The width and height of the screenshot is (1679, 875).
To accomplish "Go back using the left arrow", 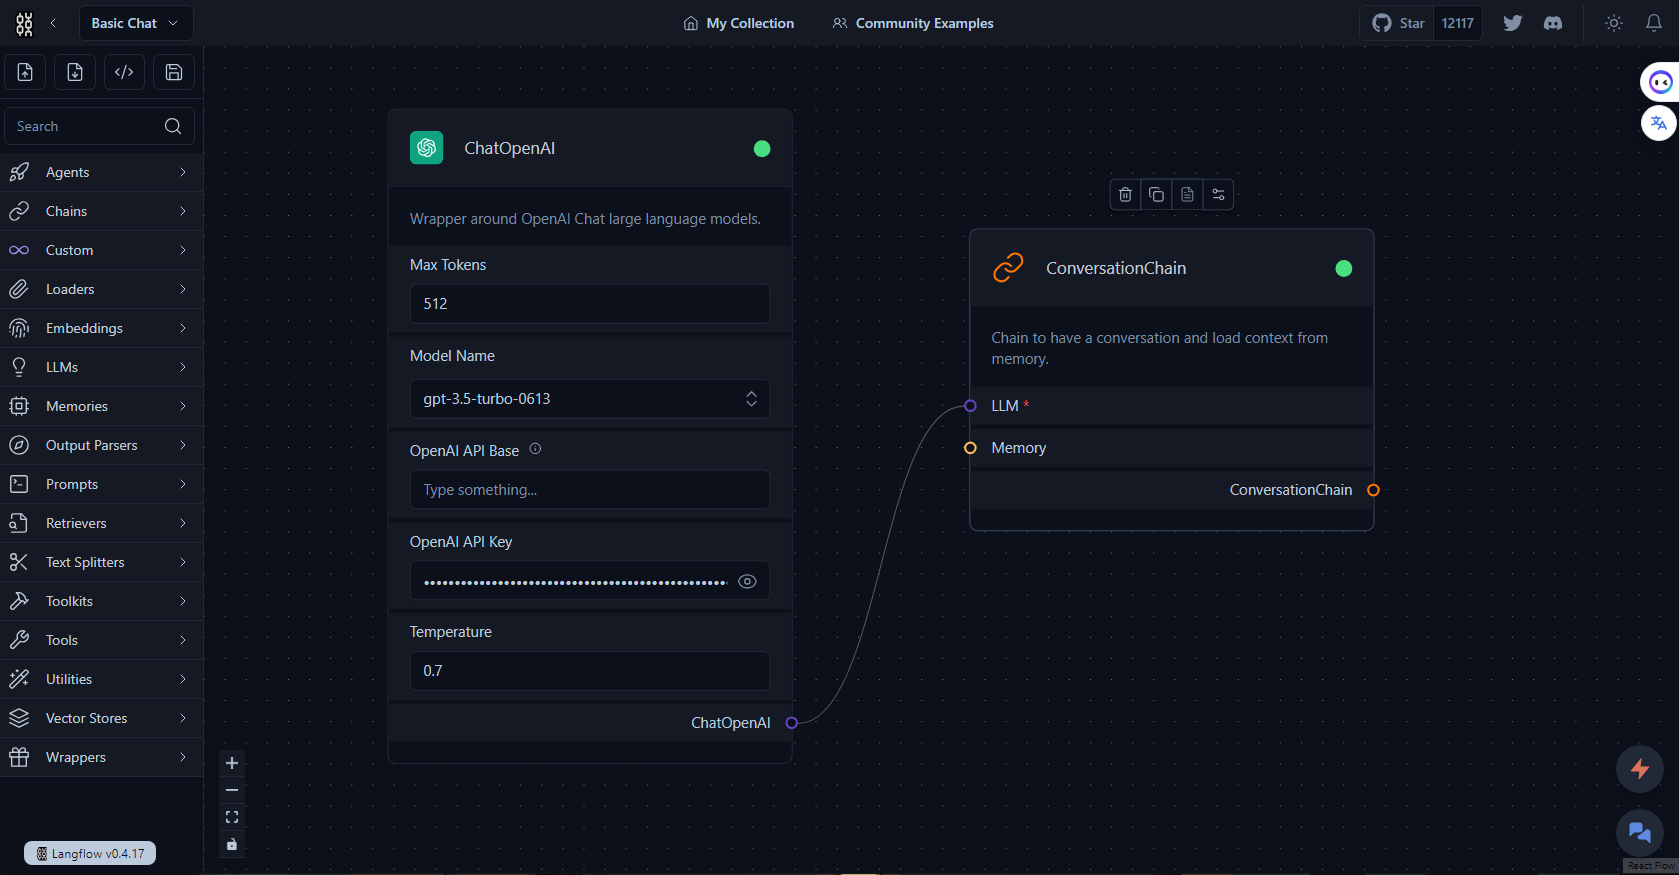I will point(53,23).
